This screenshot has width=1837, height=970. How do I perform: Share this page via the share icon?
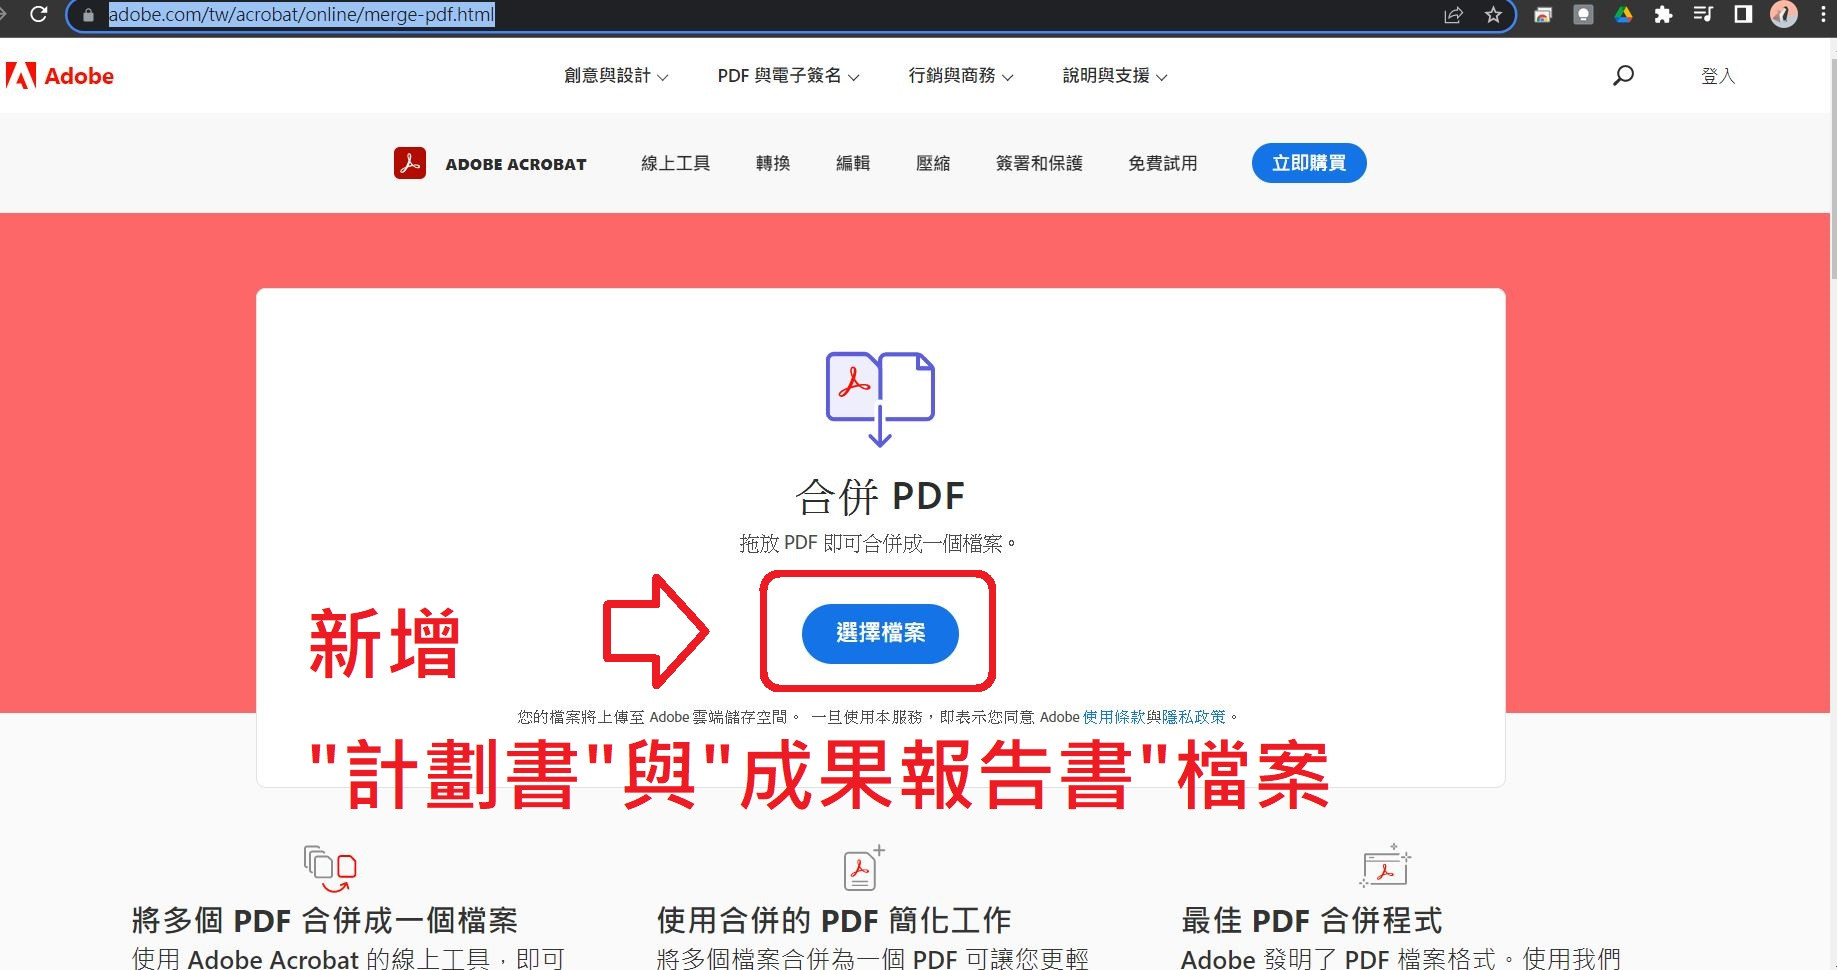[x=1453, y=15]
